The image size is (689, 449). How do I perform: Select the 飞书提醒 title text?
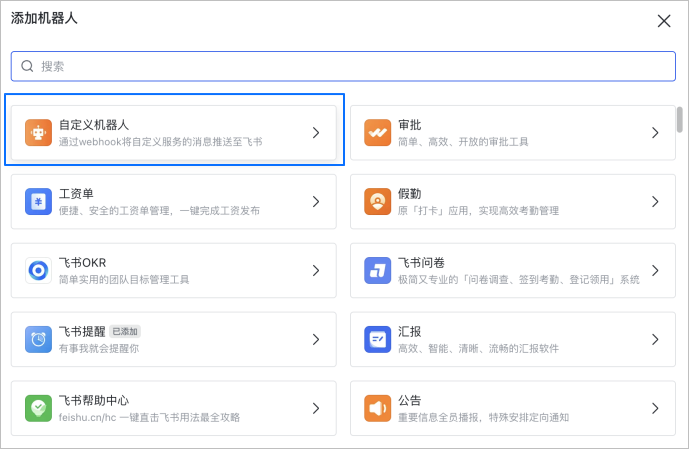(82, 332)
